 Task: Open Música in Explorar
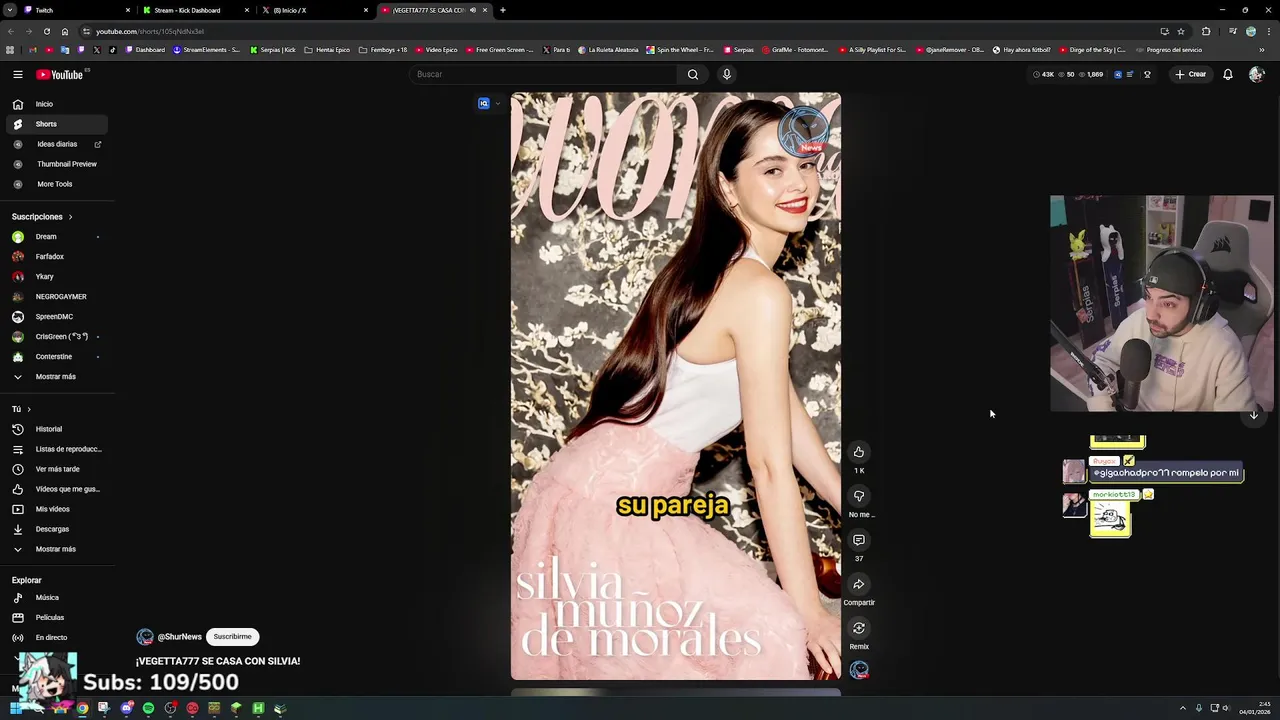pos(58,598)
